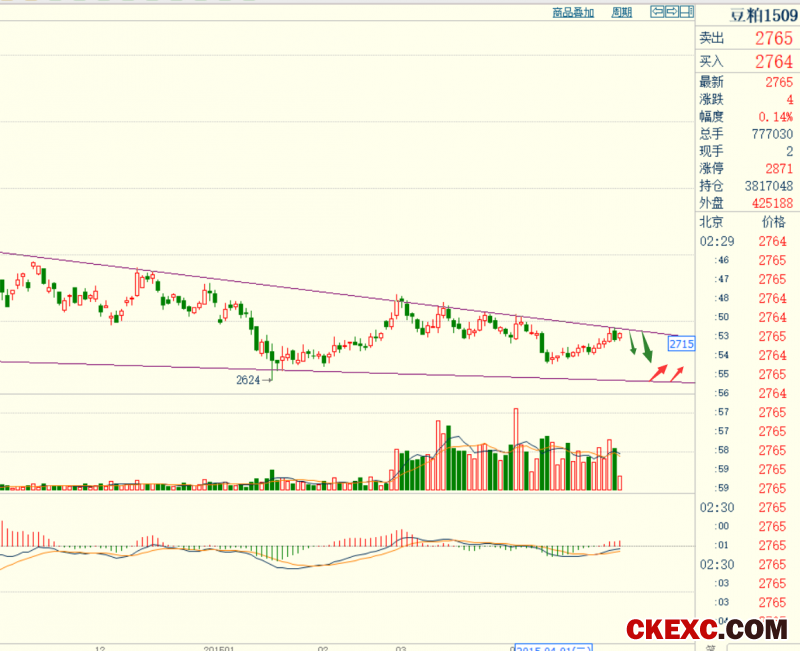Select the small green down arrow annotation
This screenshot has width=800, height=651.
tap(632, 345)
